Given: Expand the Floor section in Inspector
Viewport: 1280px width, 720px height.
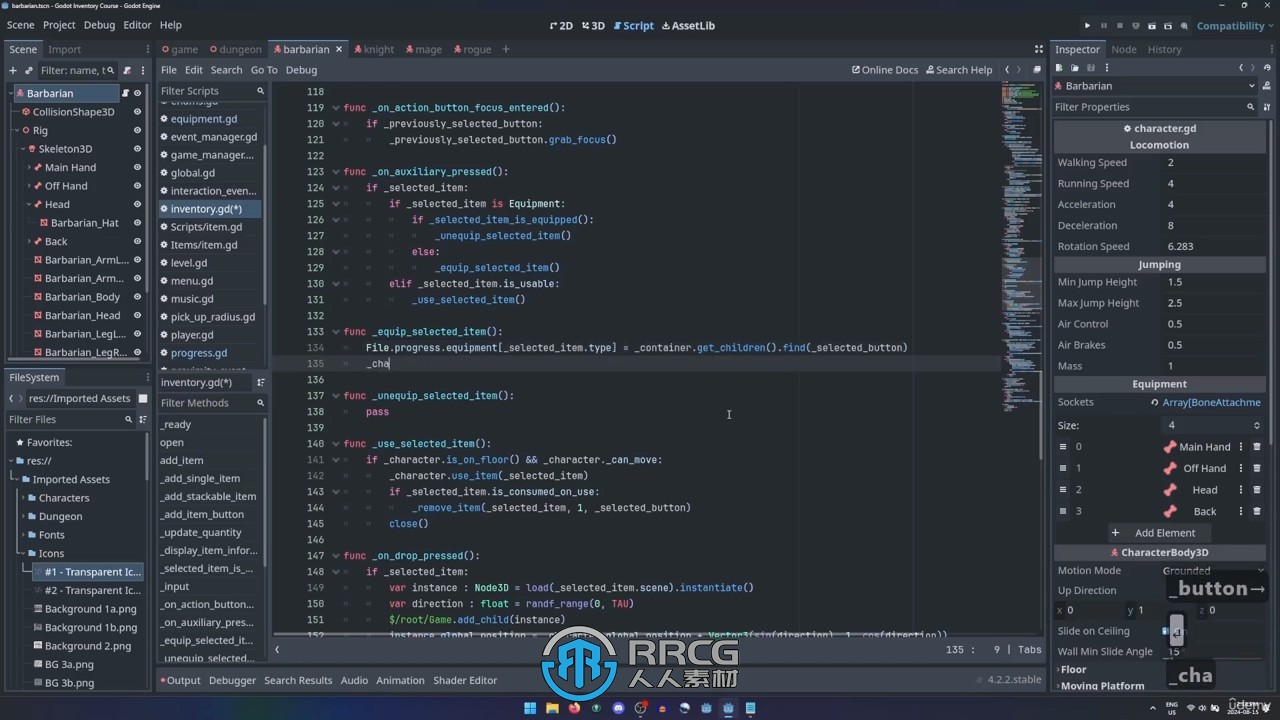Looking at the screenshot, I should [x=1074, y=669].
